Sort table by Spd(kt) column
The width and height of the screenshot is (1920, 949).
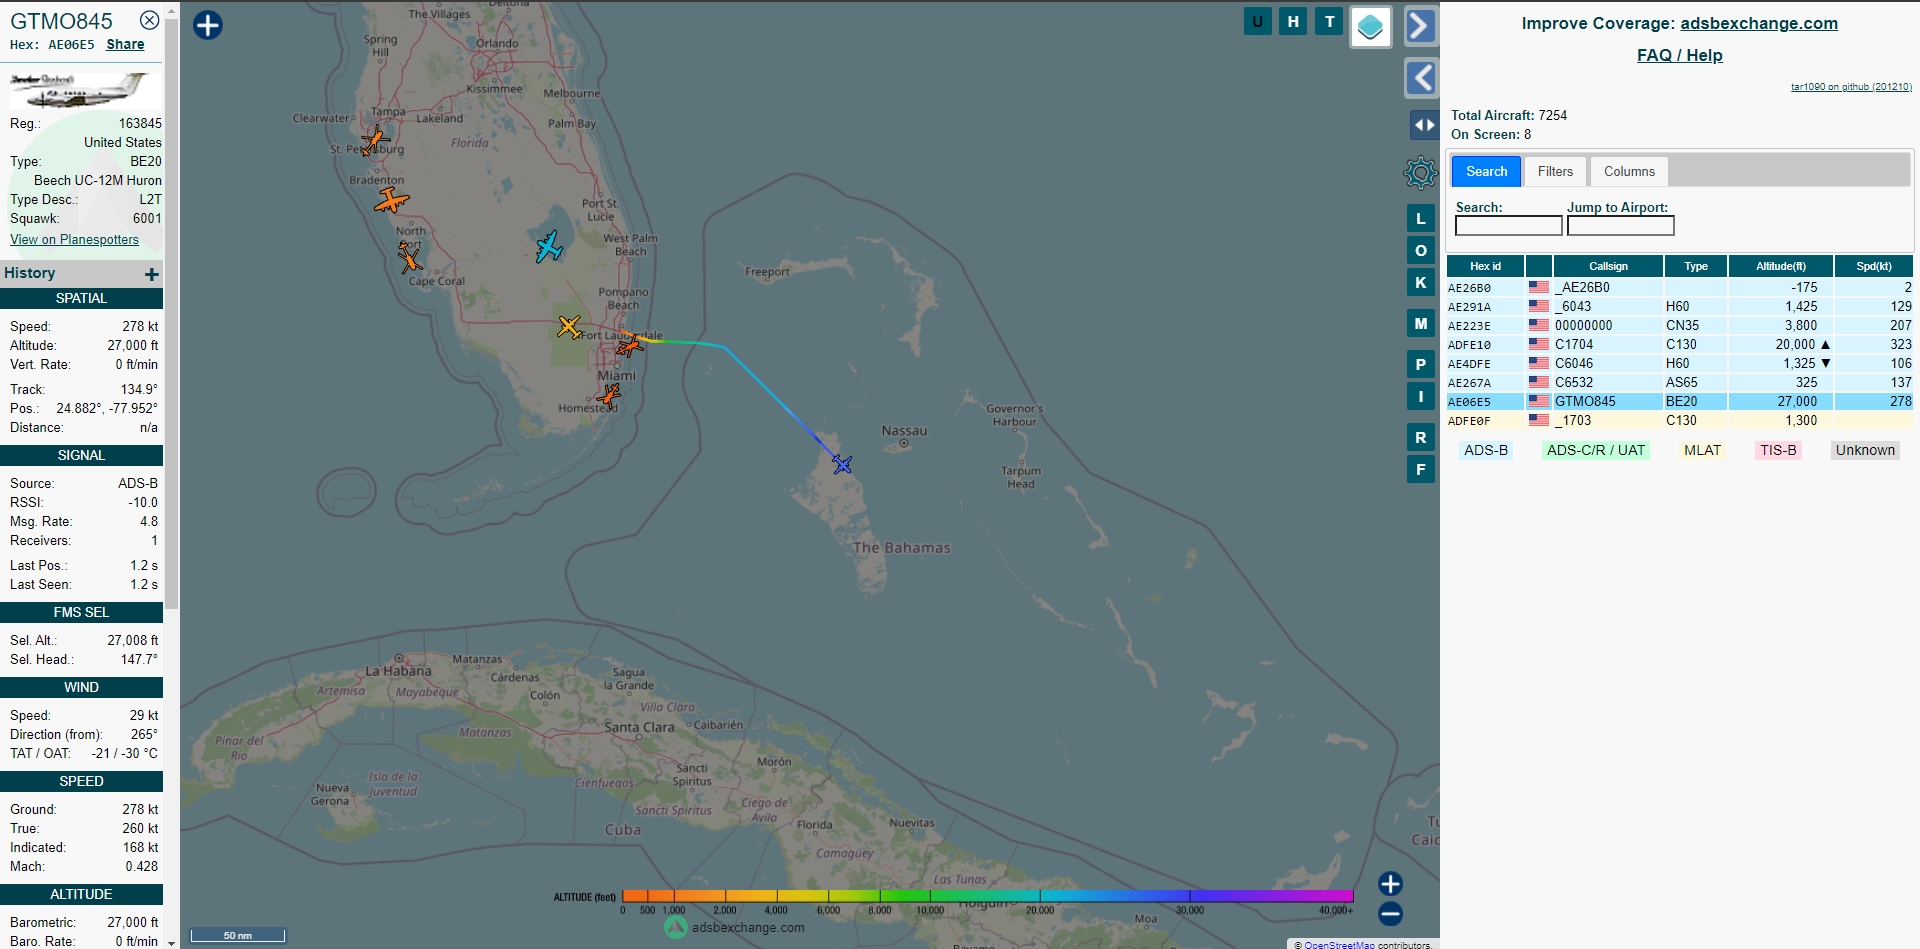[1874, 266]
